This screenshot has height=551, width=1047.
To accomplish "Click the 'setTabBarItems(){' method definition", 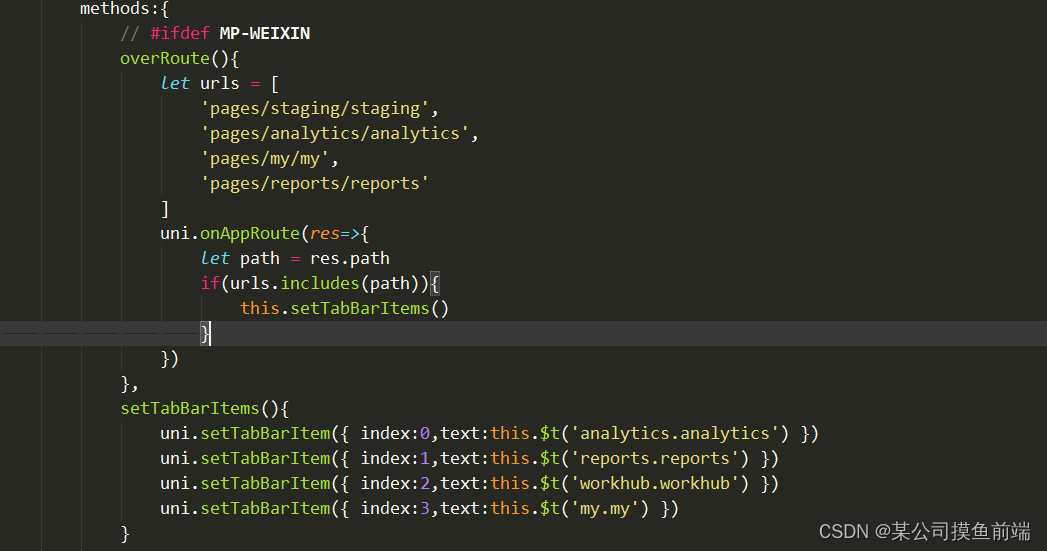I will [x=204, y=409].
